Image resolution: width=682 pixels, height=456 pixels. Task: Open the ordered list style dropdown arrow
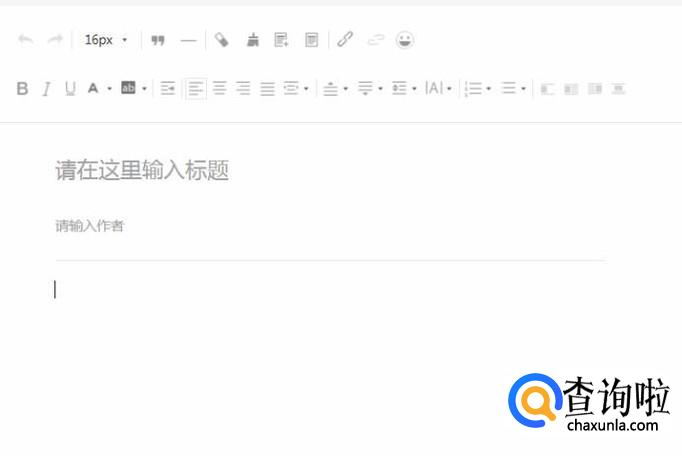pos(488,89)
